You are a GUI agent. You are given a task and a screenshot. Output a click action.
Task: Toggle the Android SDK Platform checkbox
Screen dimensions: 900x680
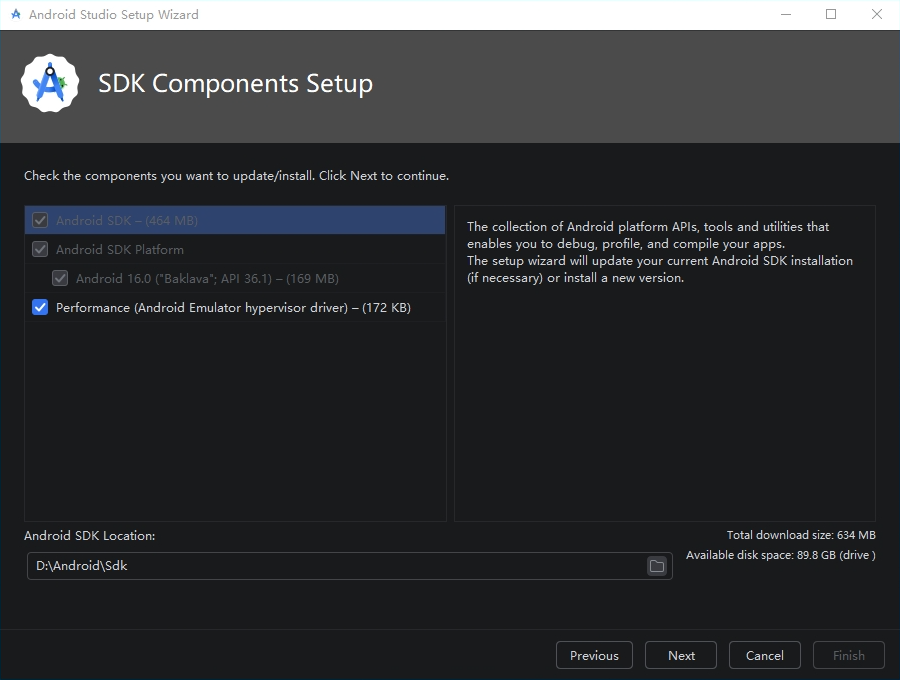(x=40, y=250)
